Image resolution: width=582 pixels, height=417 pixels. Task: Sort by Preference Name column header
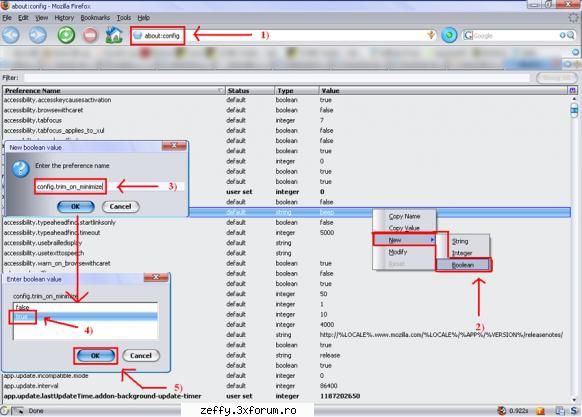[114, 91]
